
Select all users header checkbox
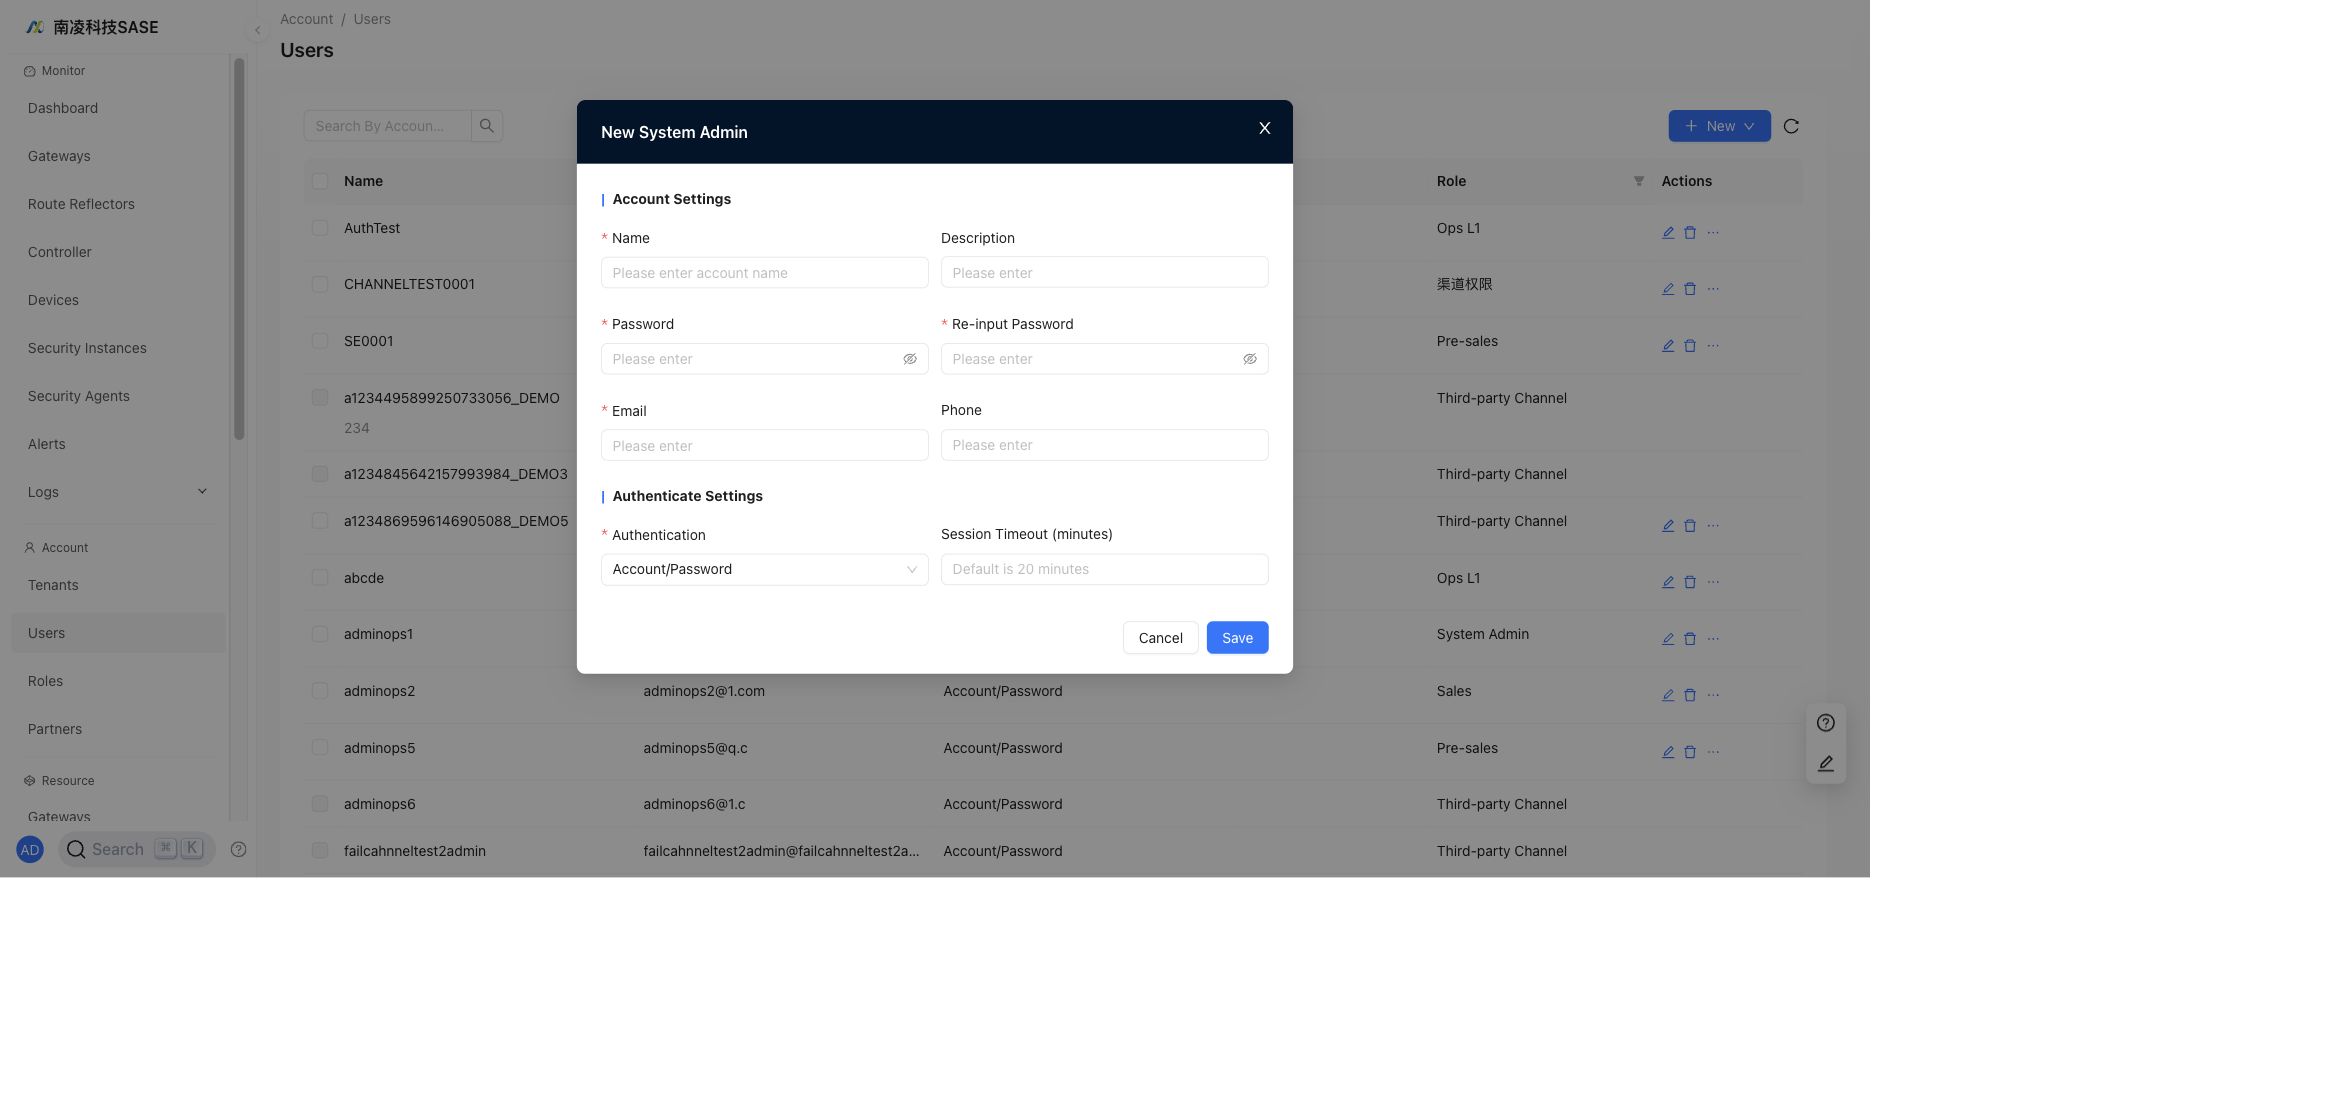click(319, 181)
